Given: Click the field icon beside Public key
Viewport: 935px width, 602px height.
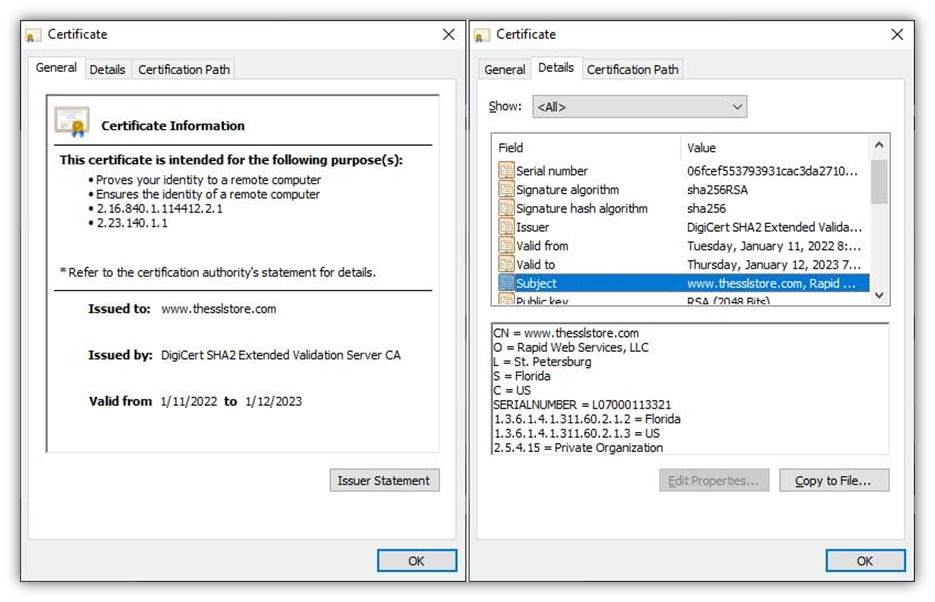Looking at the screenshot, I should [x=508, y=301].
